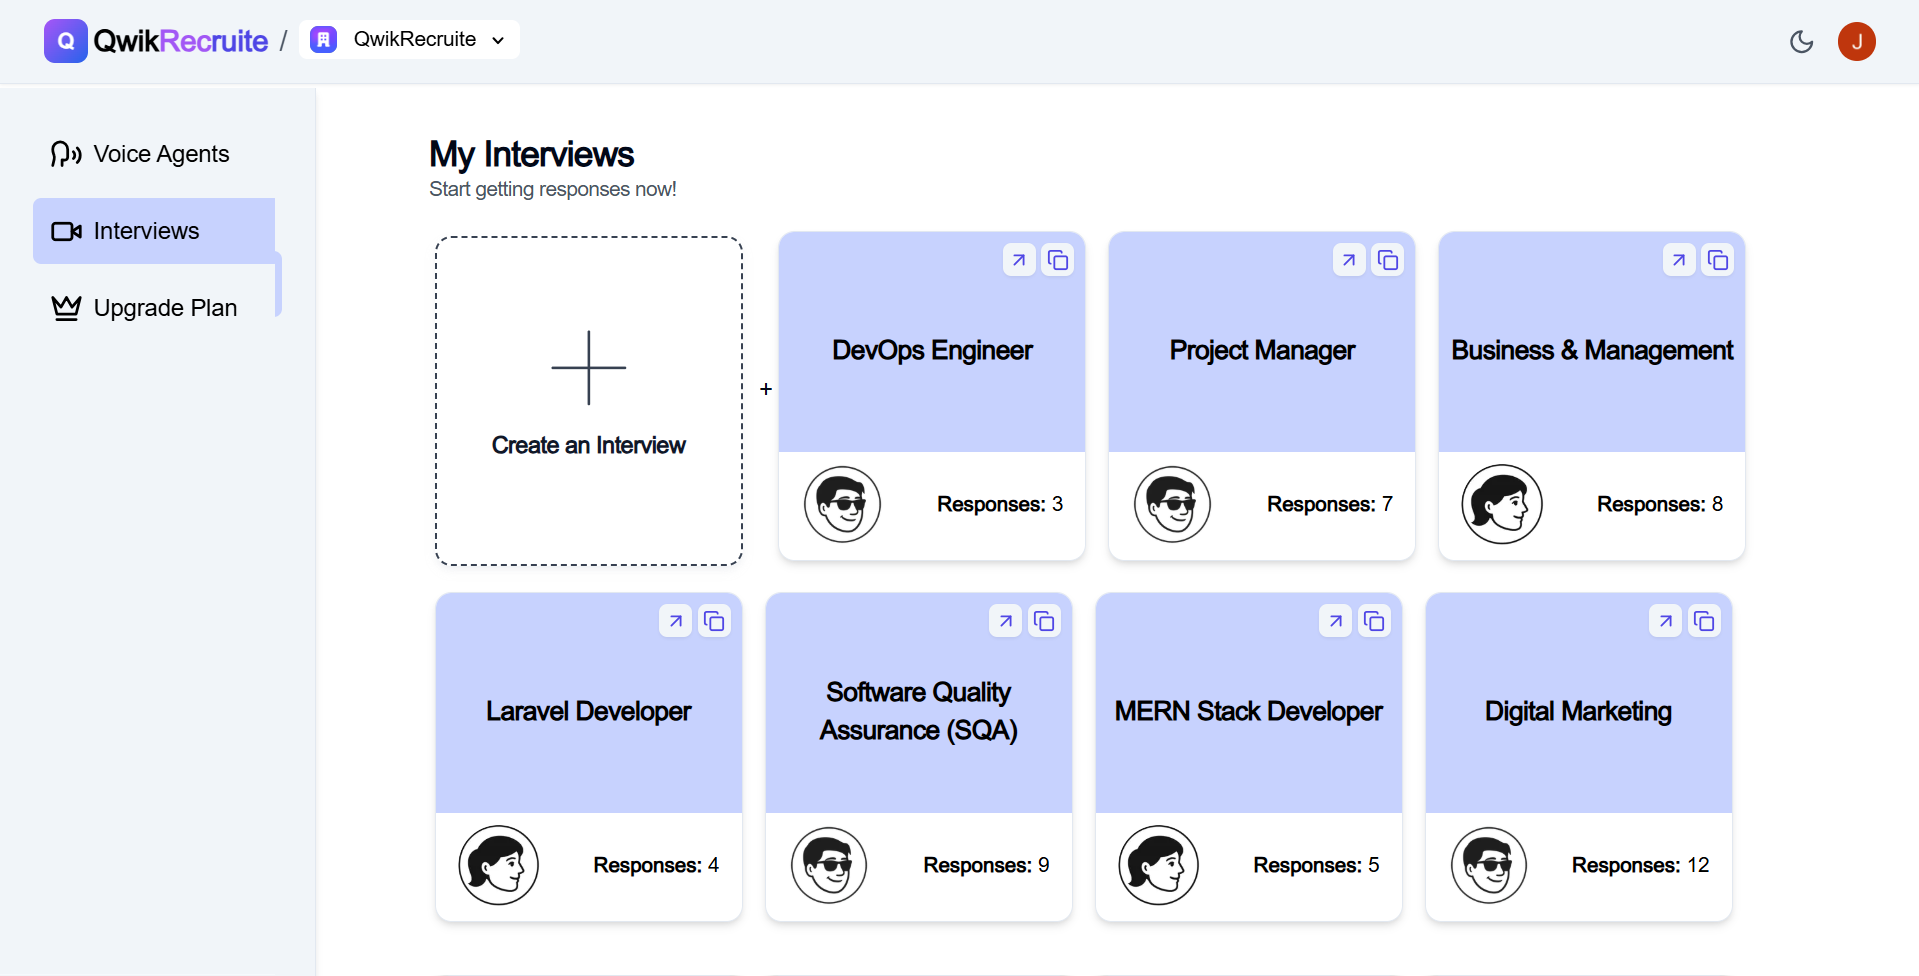Click the QwikRecruite logo
The height and width of the screenshot is (976, 1919).
[x=156, y=41]
